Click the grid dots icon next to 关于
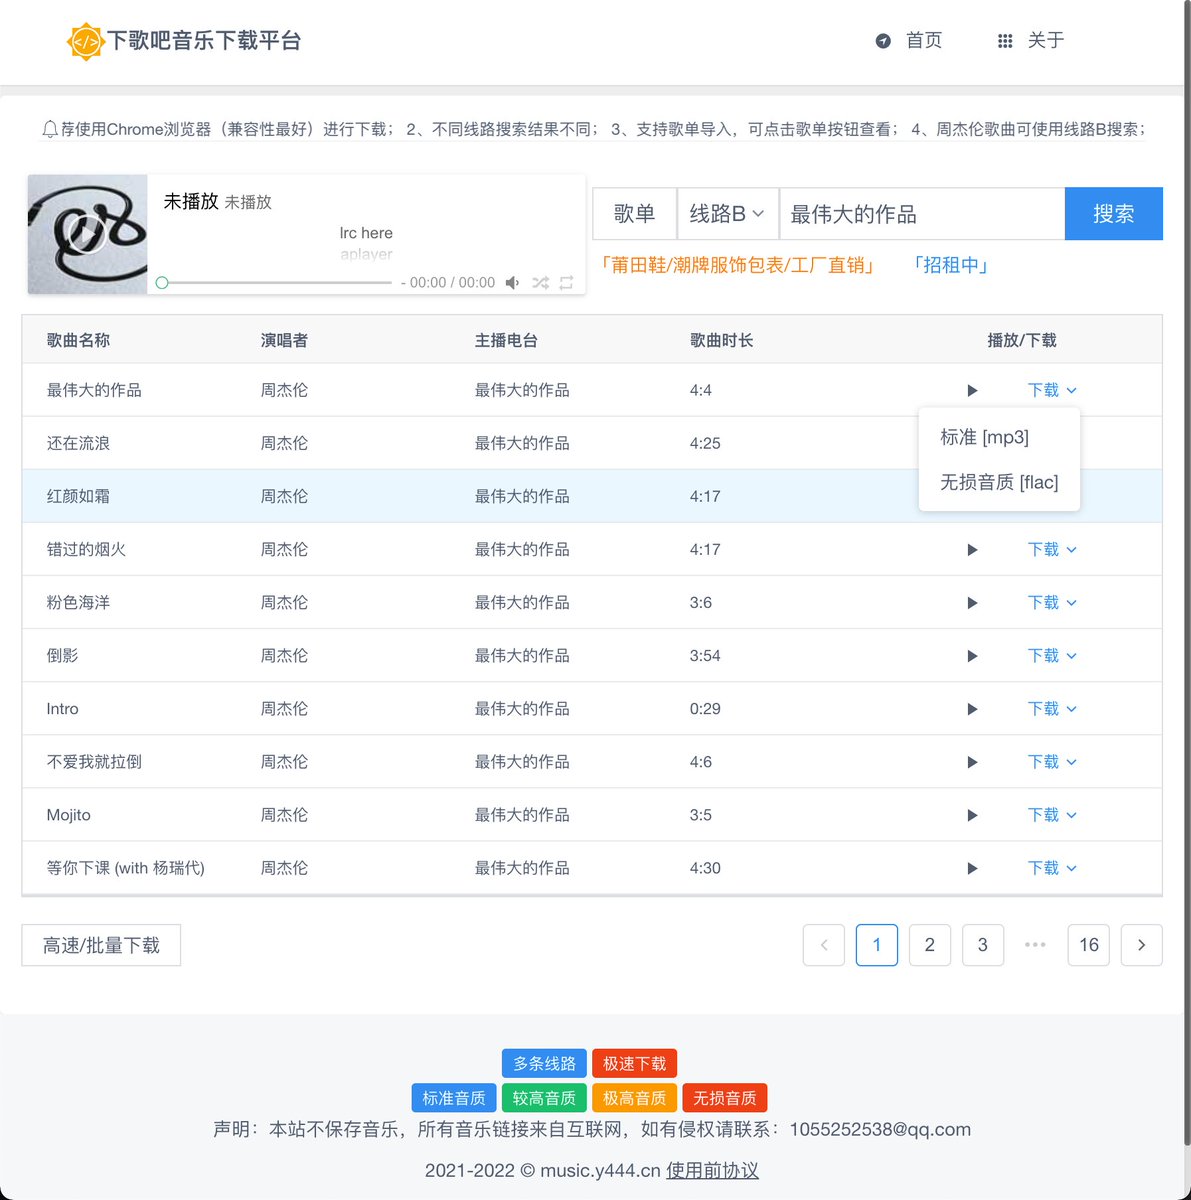1191x1200 pixels. point(1004,40)
